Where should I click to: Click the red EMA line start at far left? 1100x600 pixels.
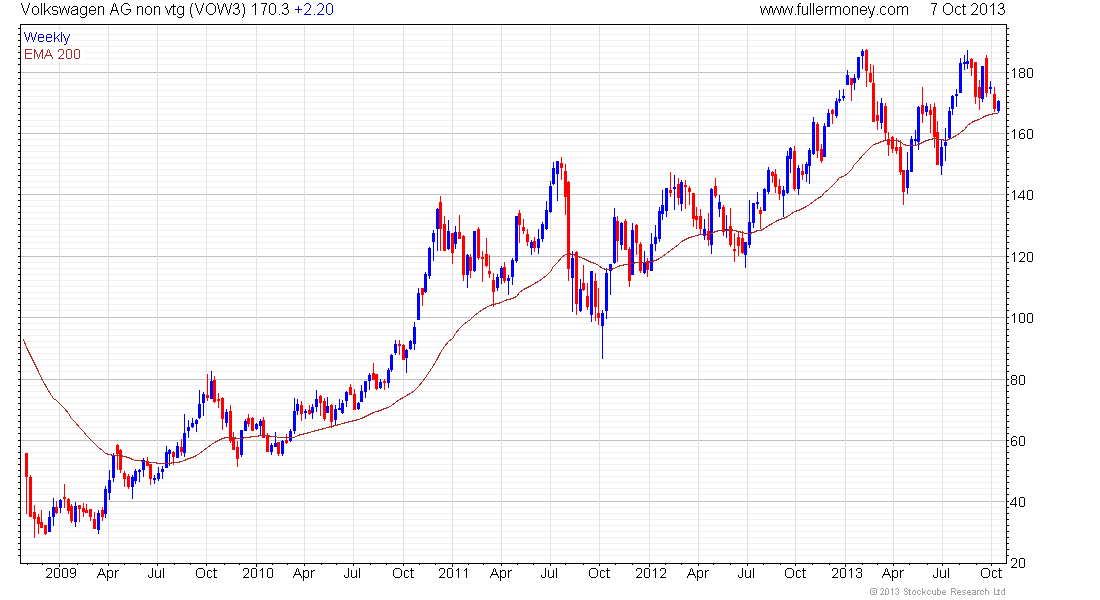click(x=24, y=341)
